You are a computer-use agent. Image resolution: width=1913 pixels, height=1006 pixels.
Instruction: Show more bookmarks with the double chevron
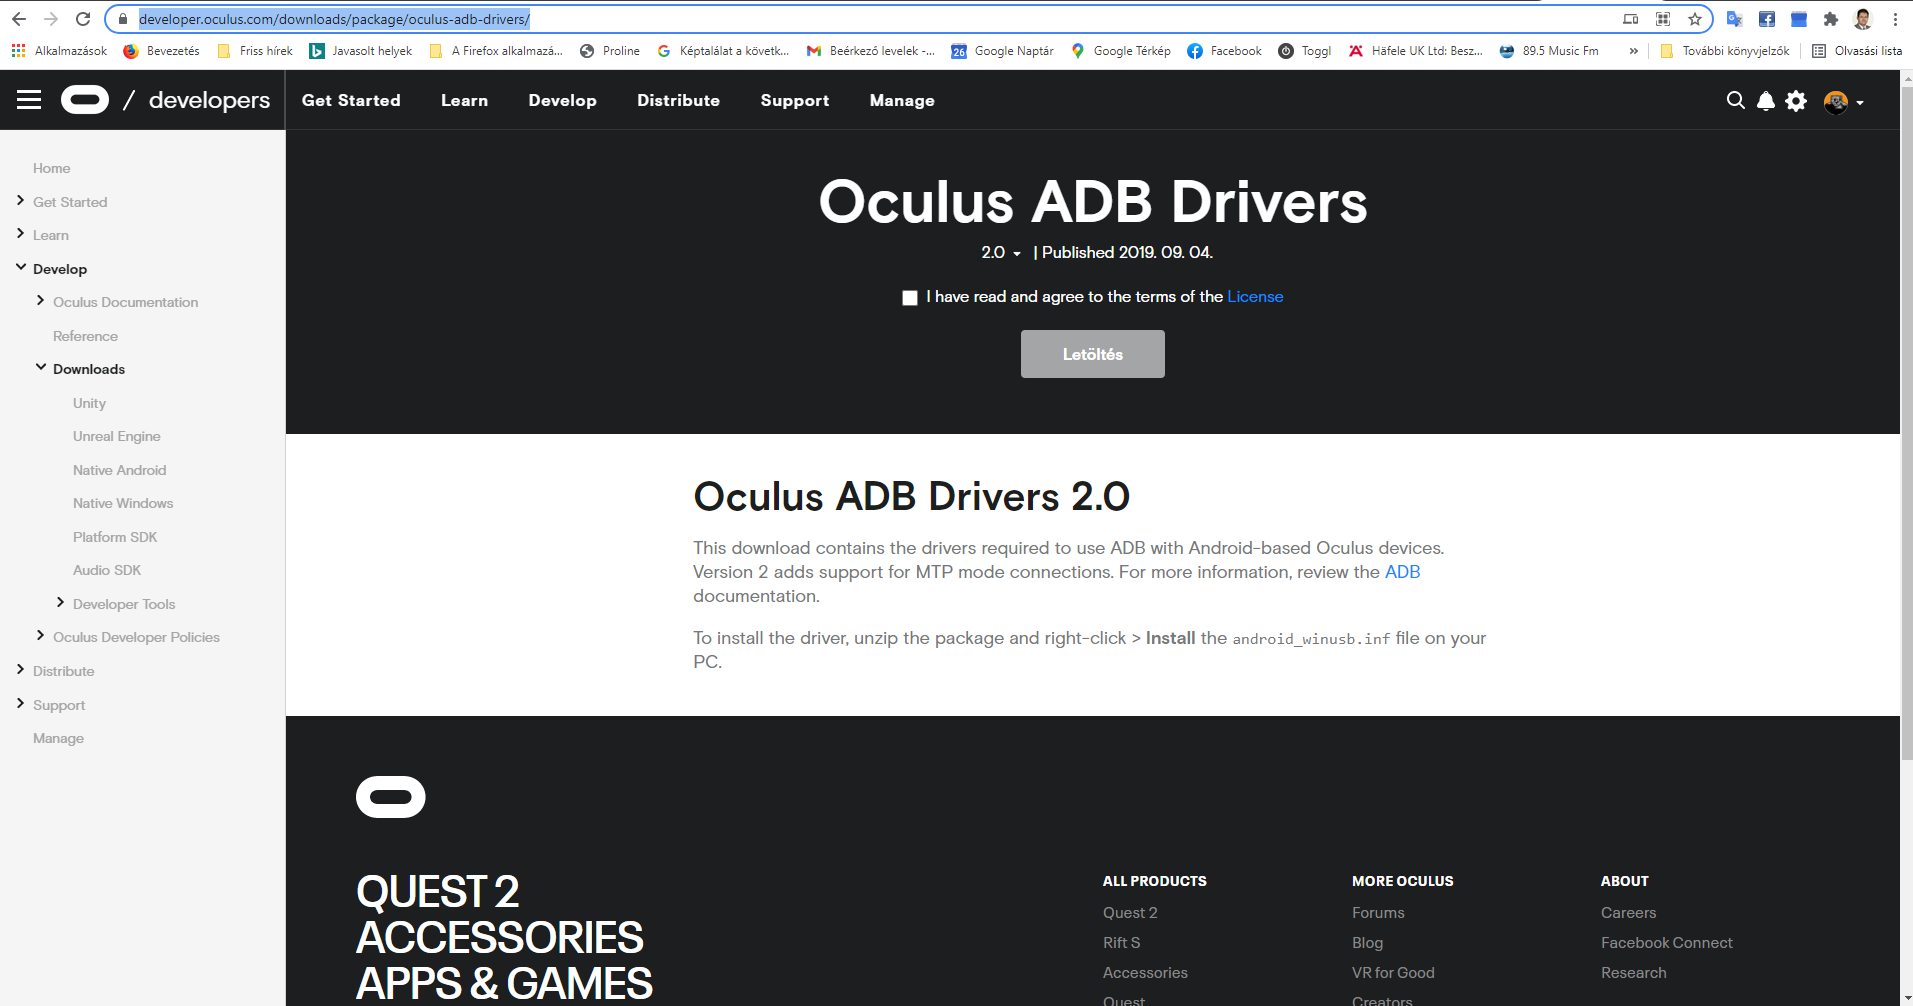(x=1634, y=51)
